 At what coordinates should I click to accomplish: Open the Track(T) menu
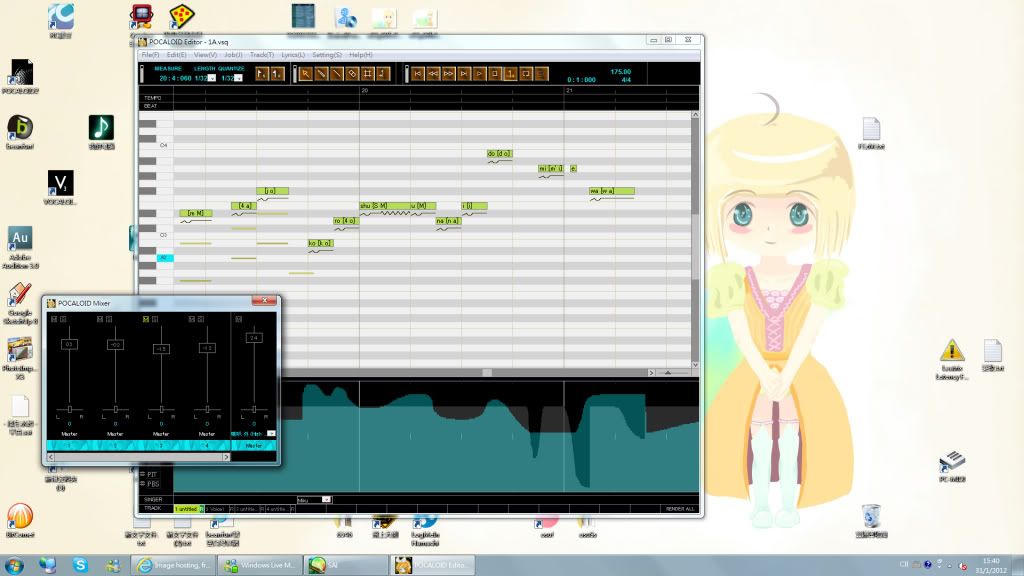[262, 55]
